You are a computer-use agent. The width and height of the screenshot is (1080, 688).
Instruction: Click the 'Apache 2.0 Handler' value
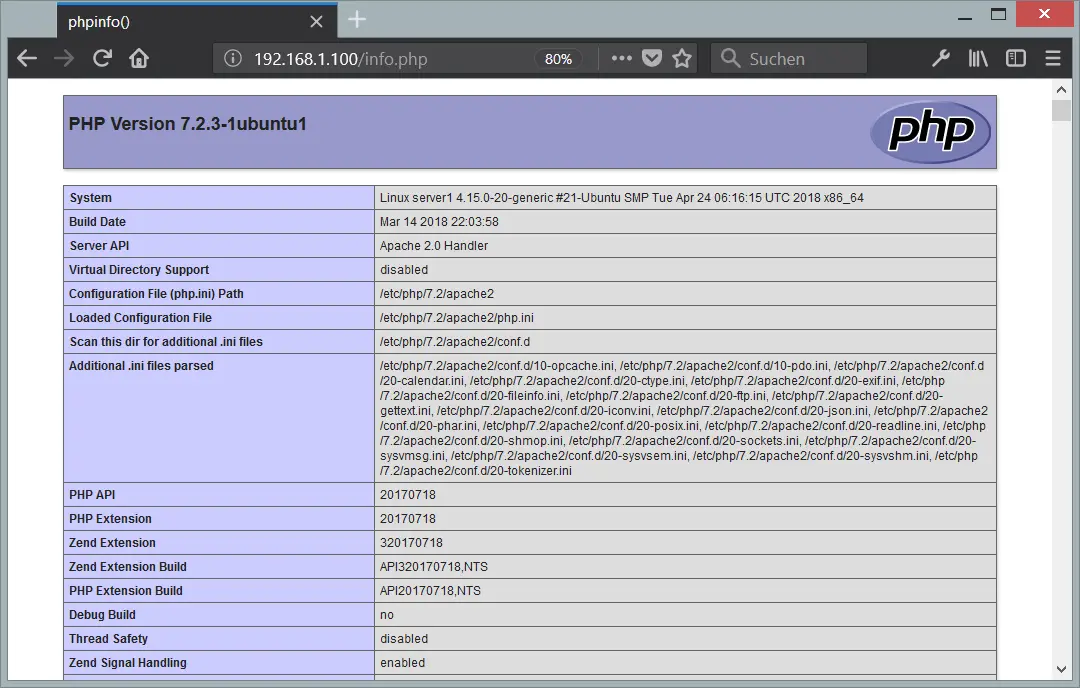tap(434, 246)
